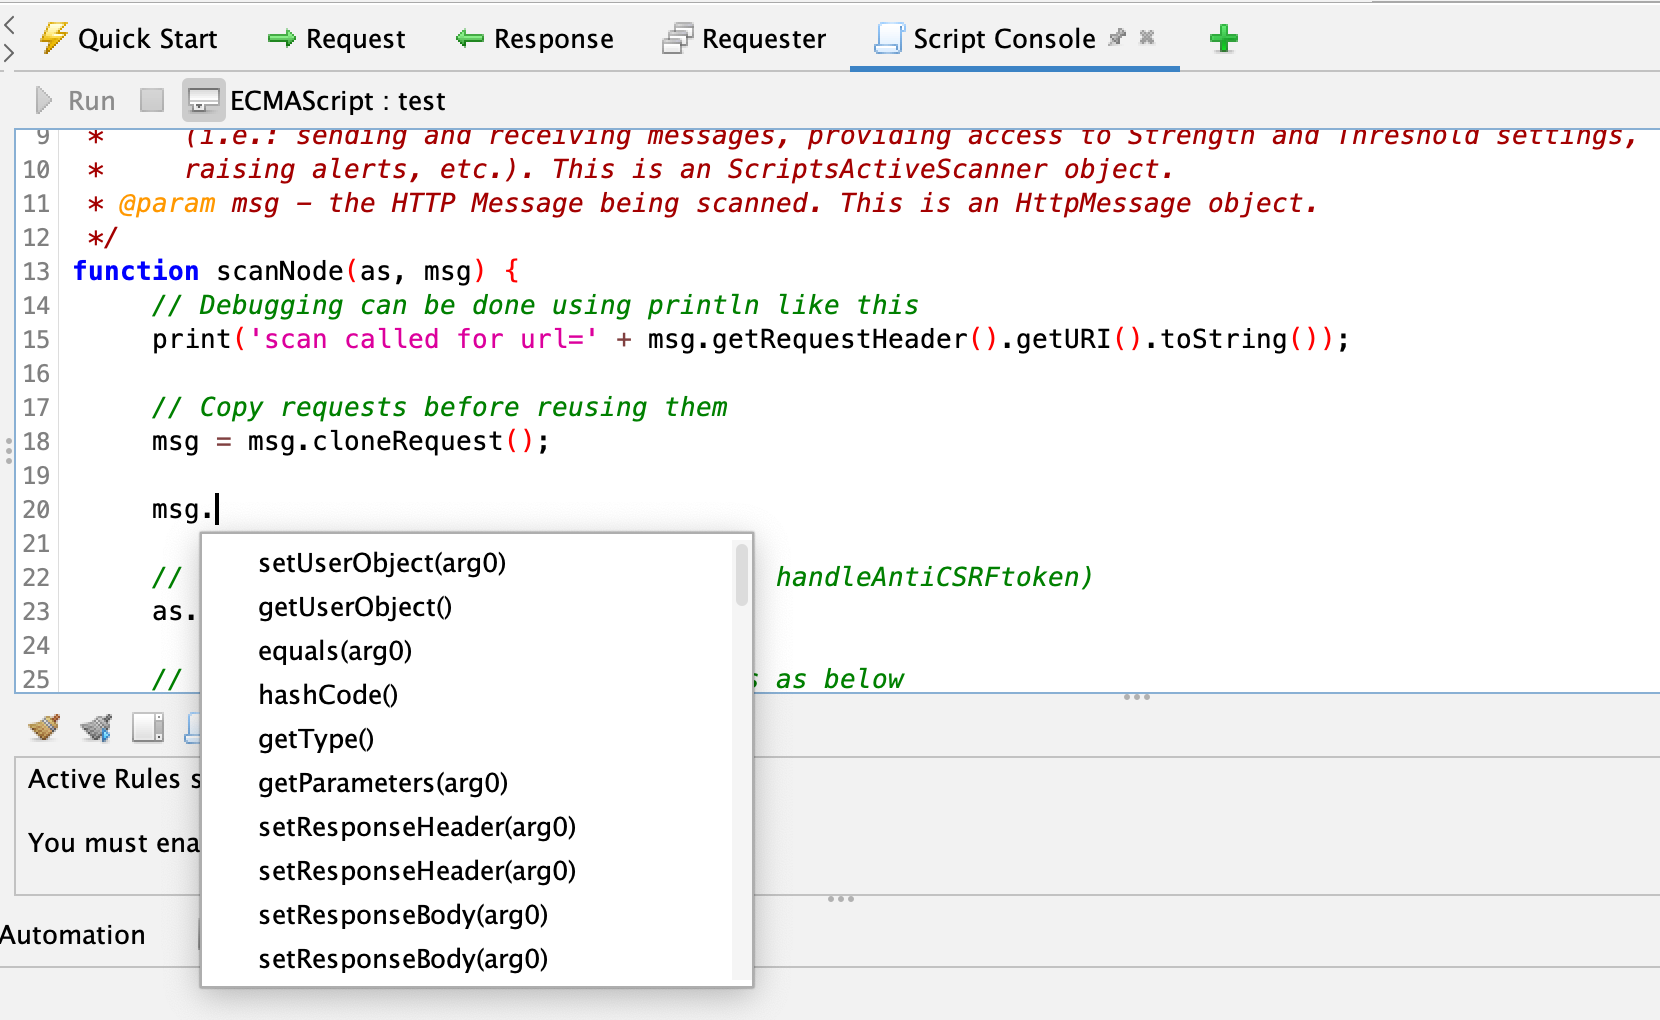
Task: Add a new tab with the green plus icon
Action: click(1223, 39)
